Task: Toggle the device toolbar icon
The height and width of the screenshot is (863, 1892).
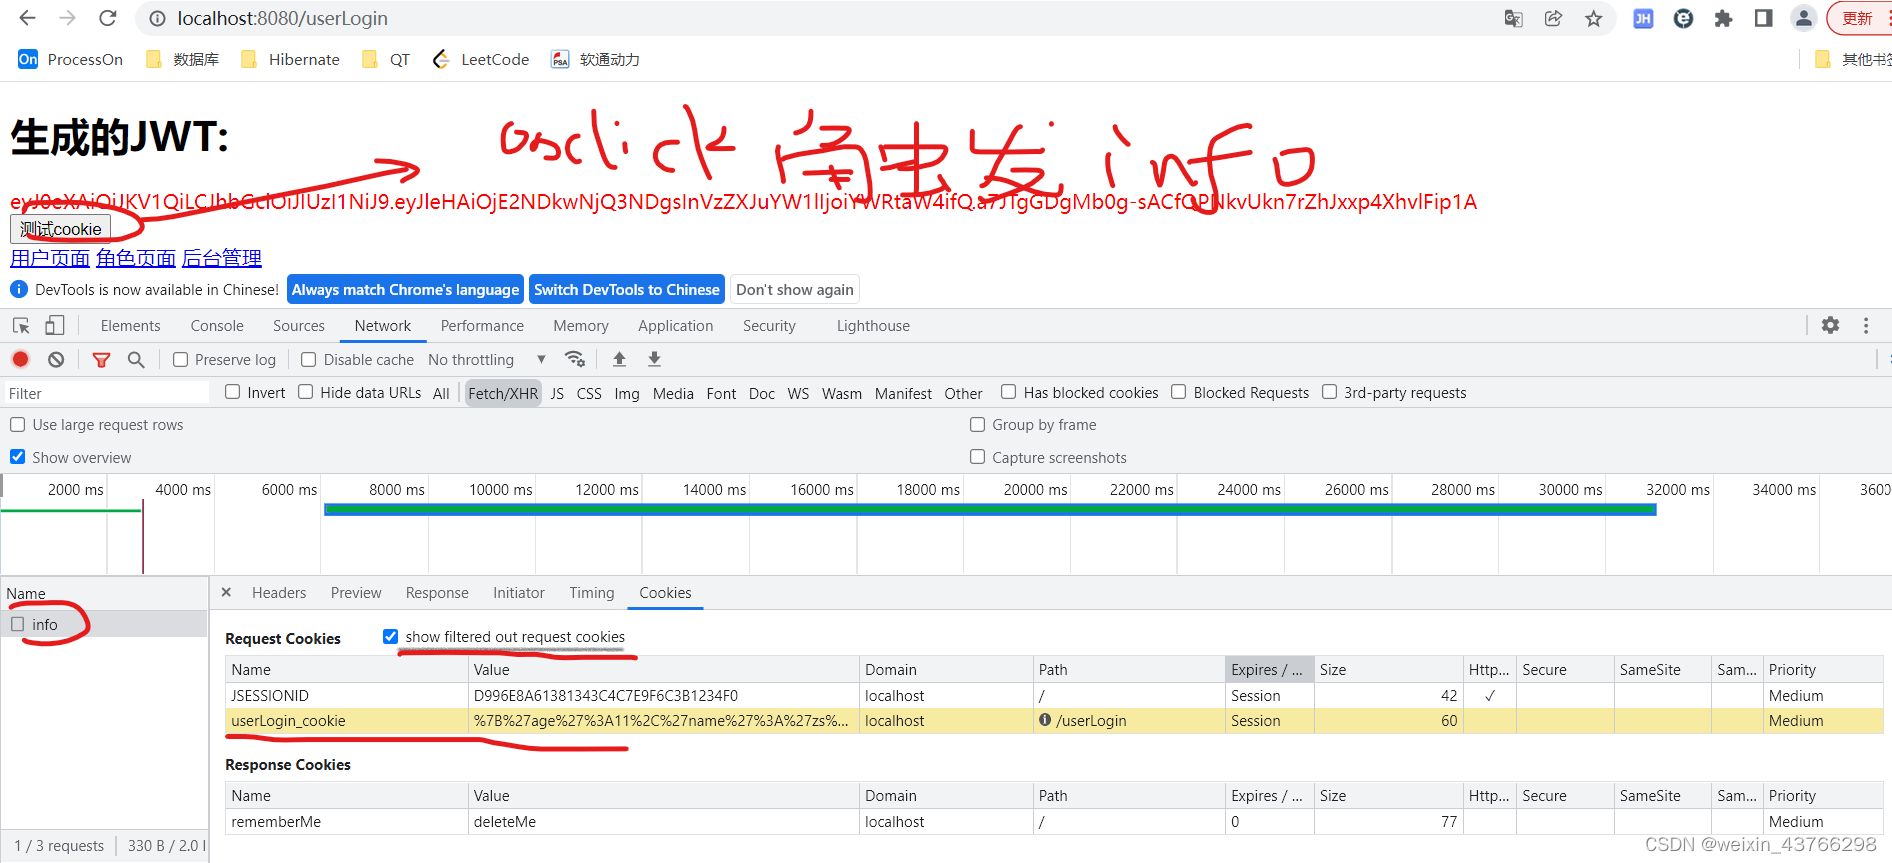Action: click(55, 325)
